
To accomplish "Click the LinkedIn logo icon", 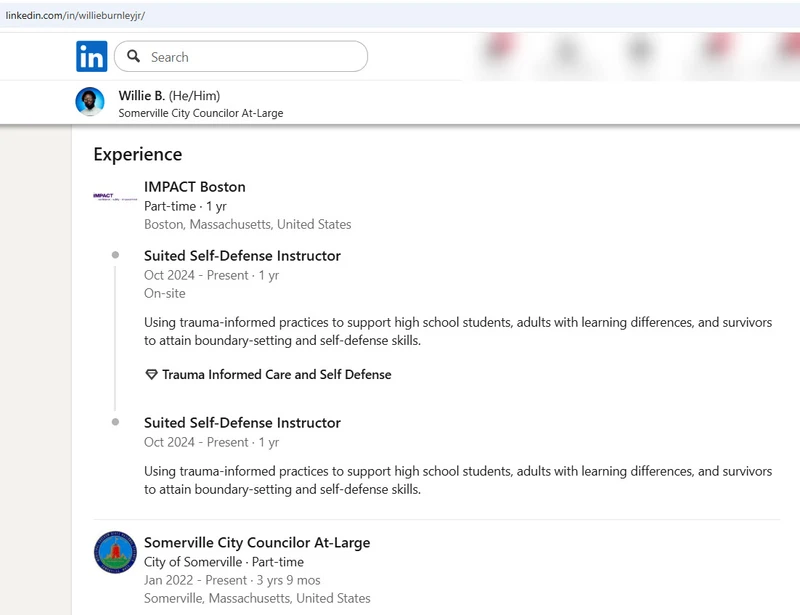I will pyautogui.click(x=91, y=57).
